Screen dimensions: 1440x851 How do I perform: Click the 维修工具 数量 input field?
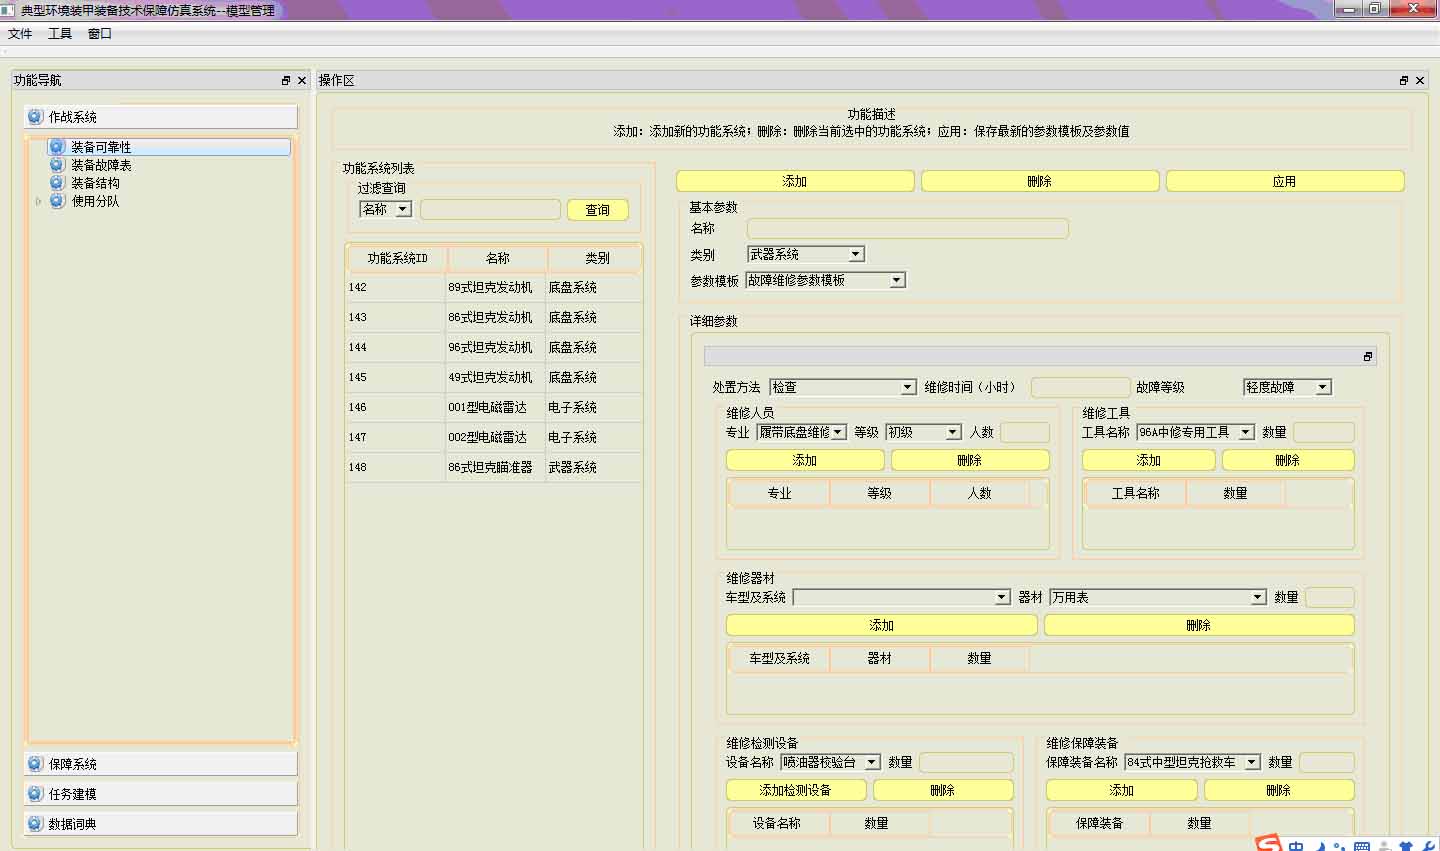click(x=1324, y=432)
